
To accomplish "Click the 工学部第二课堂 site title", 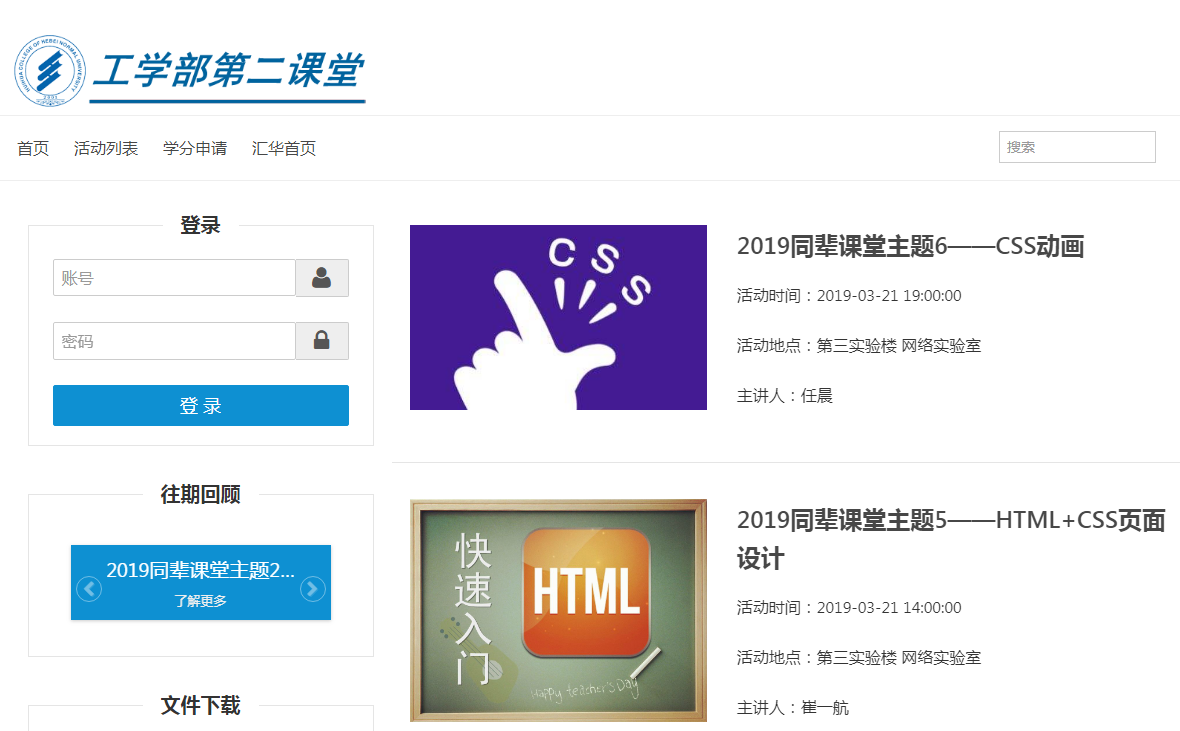I will click(228, 73).
